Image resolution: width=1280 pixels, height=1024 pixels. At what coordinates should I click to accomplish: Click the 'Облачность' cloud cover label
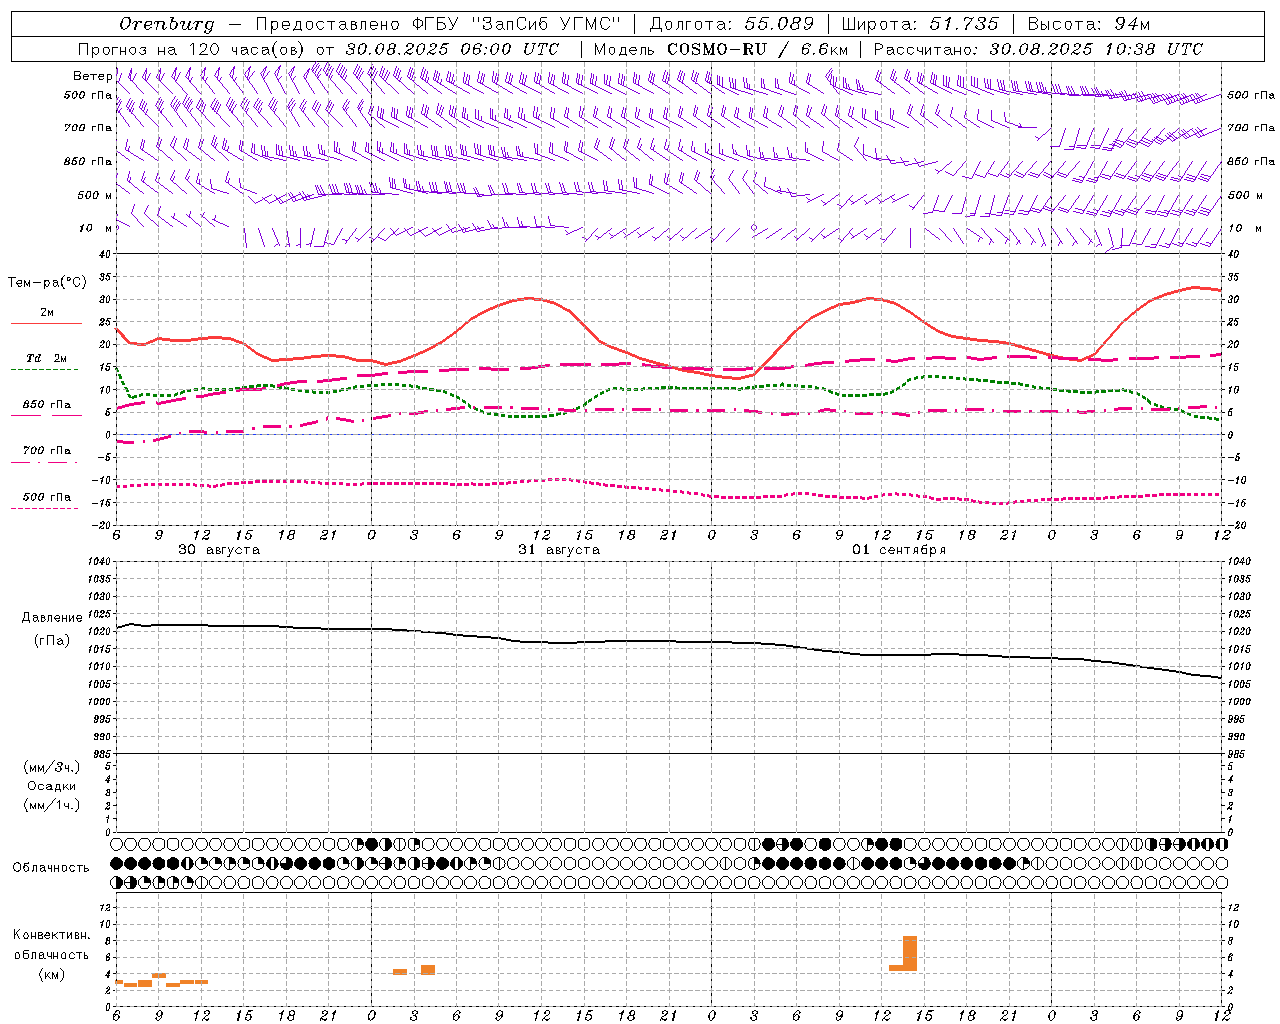click(x=51, y=868)
